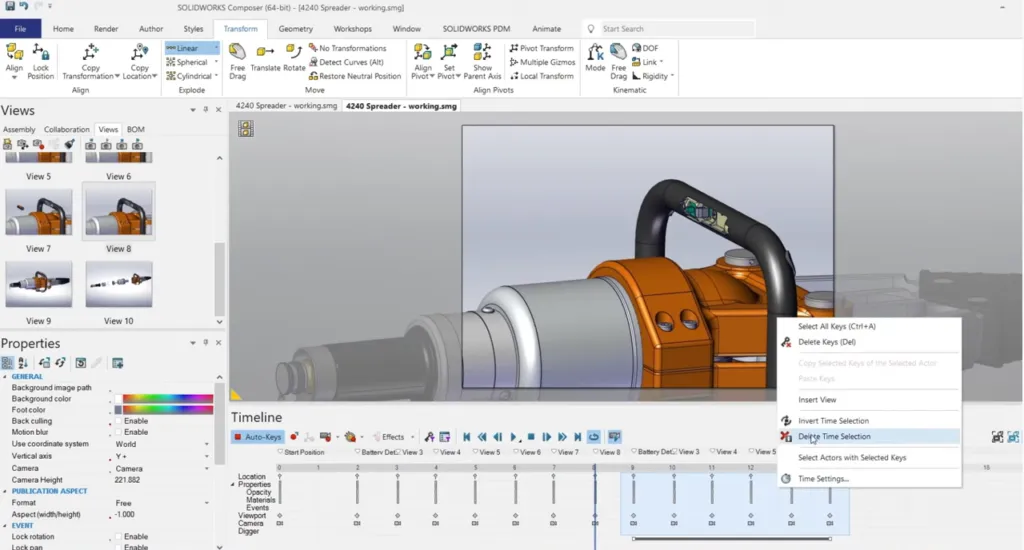The height and width of the screenshot is (550, 1024).
Task: Choose Delete Time Selection from context menu
Action: pos(834,437)
